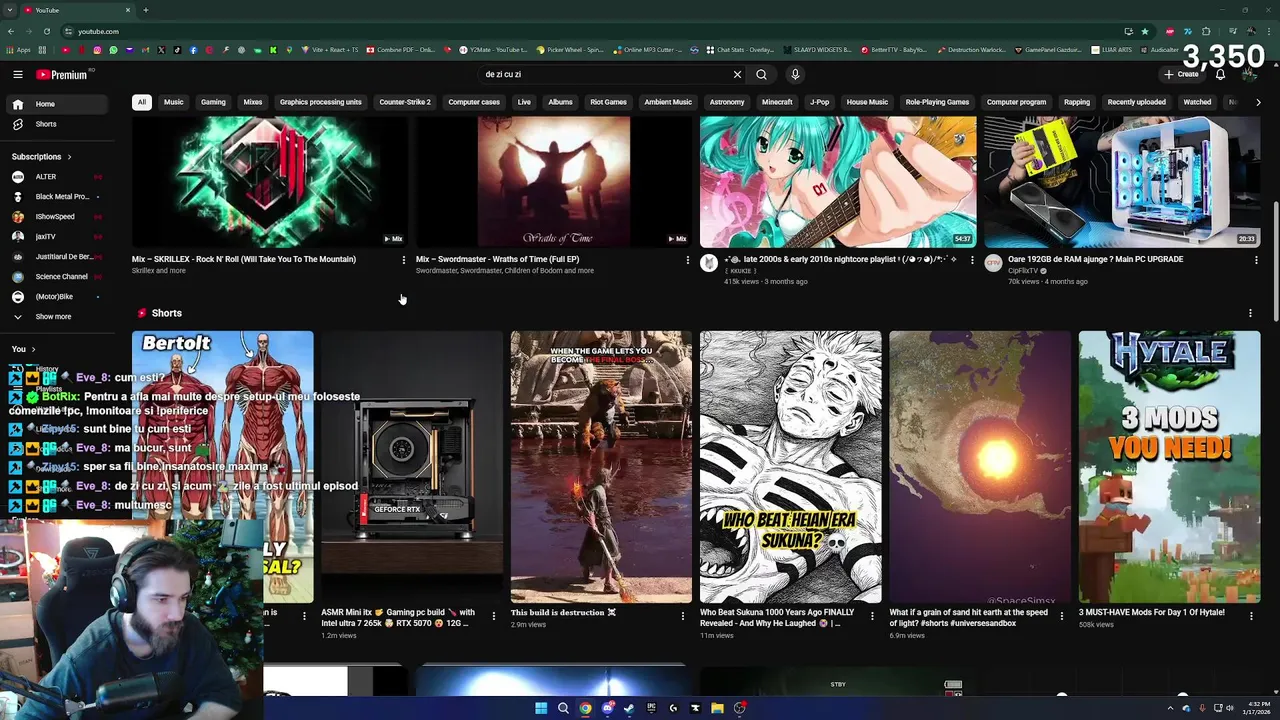Screen dimensions: 1280x720
Task: Open options for the Hytale mods short
Action: click(x=1251, y=616)
